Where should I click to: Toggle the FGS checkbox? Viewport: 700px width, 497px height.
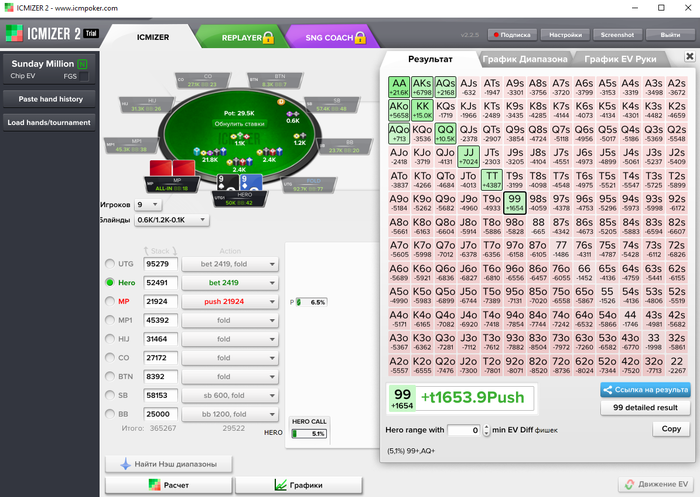pyautogui.click(x=83, y=76)
